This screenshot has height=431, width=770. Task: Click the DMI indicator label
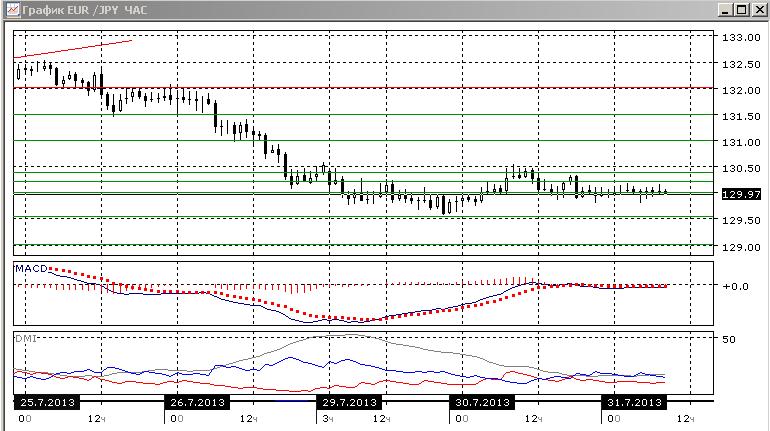click(x=26, y=338)
